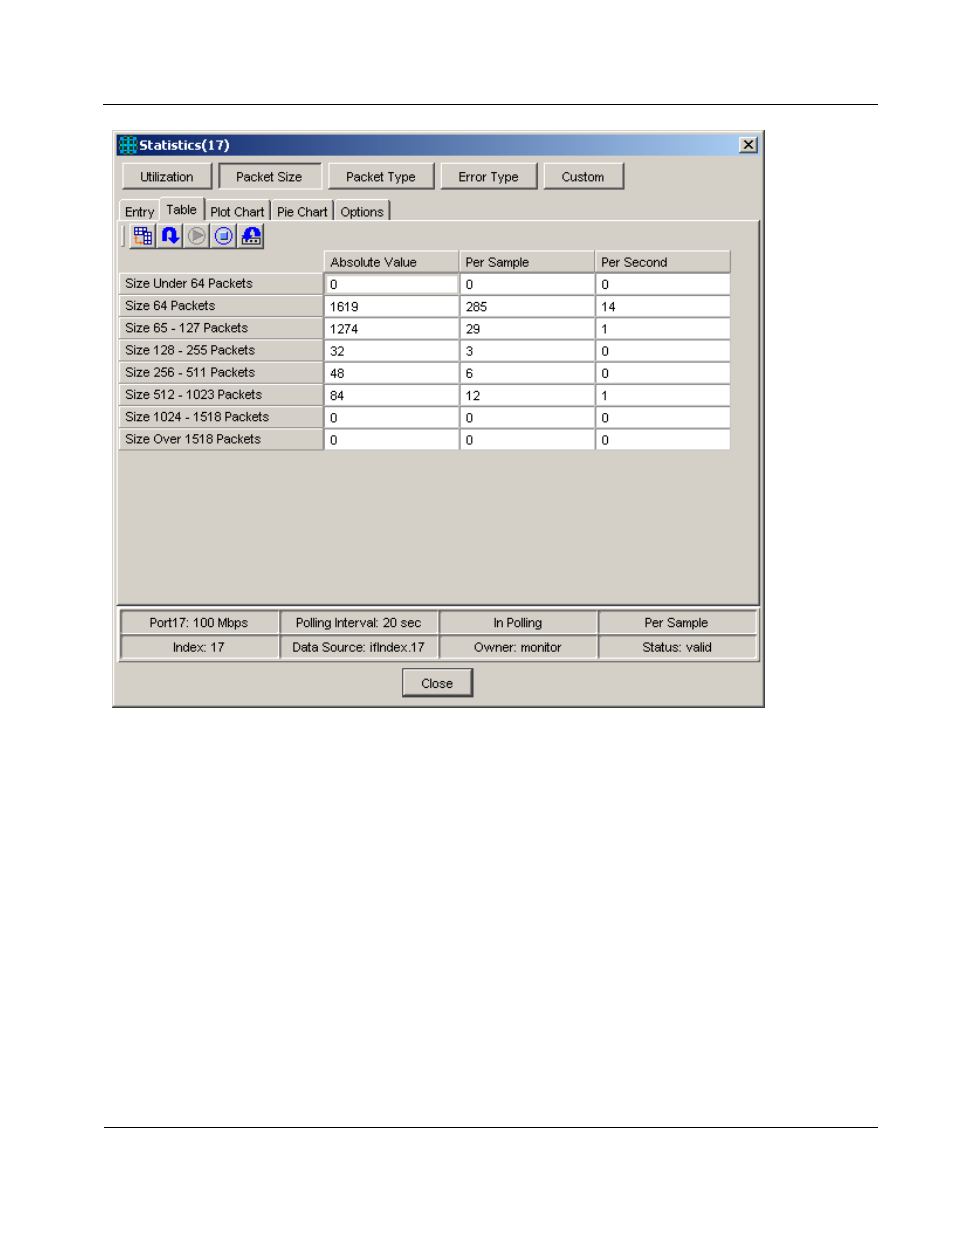Click the absolute value cell 84

tap(391, 396)
